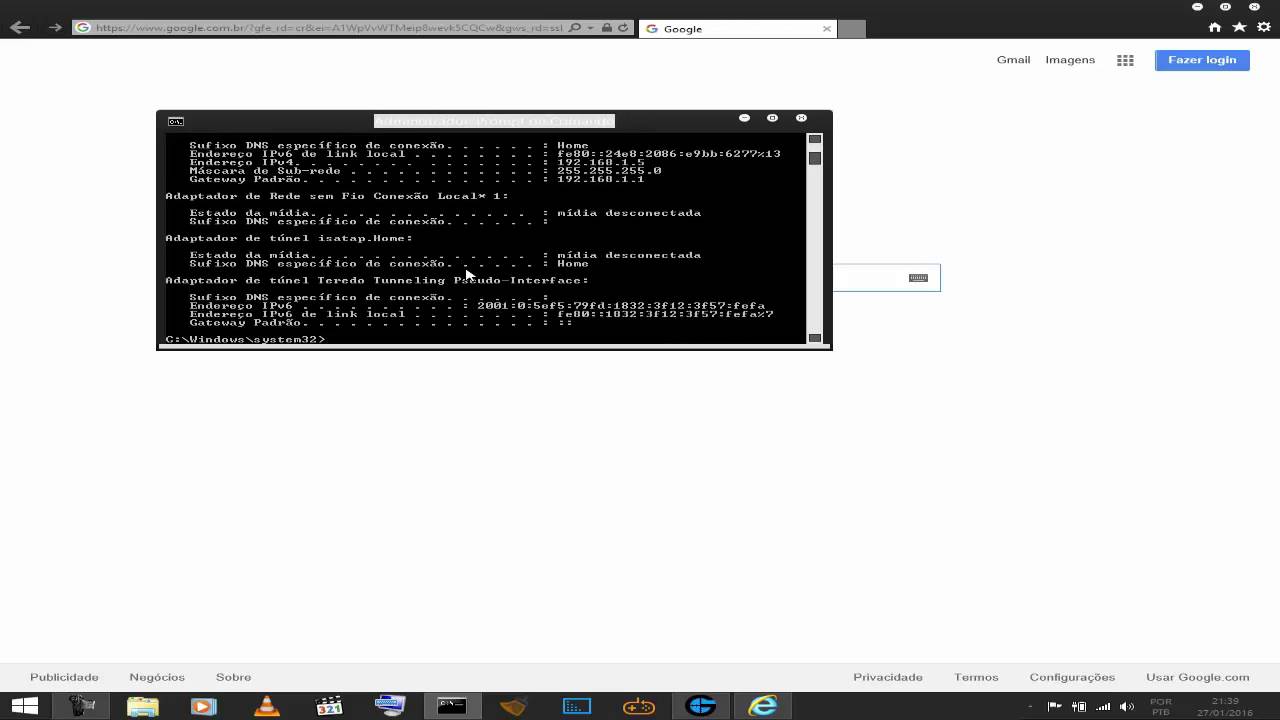Open Imagens link

1070,60
